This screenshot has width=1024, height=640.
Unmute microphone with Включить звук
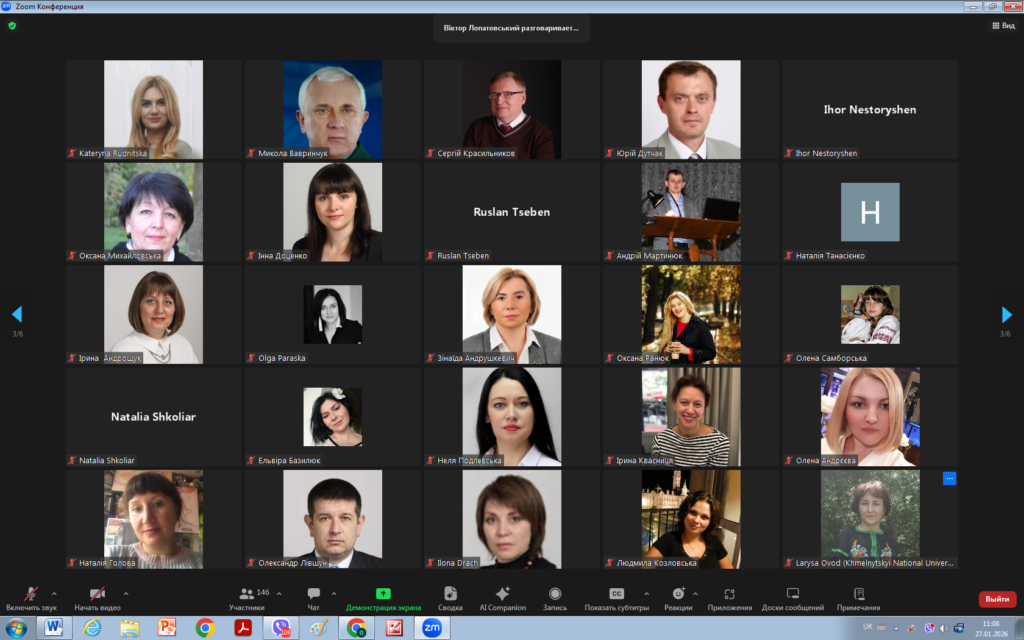point(31,597)
